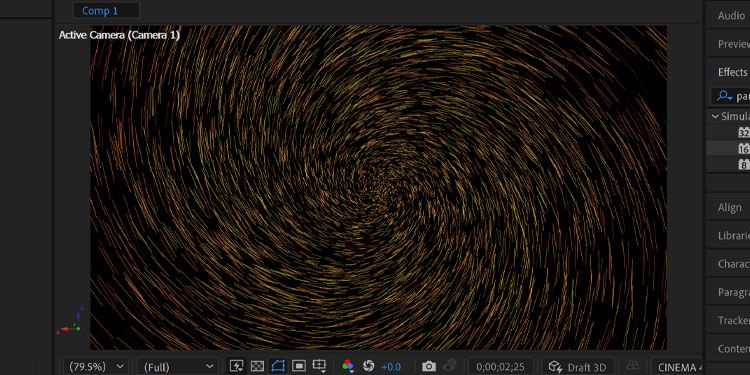The height and width of the screenshot is (375, 750).
Task: Select the 32-bit effect in list
Action: [743, 132]
